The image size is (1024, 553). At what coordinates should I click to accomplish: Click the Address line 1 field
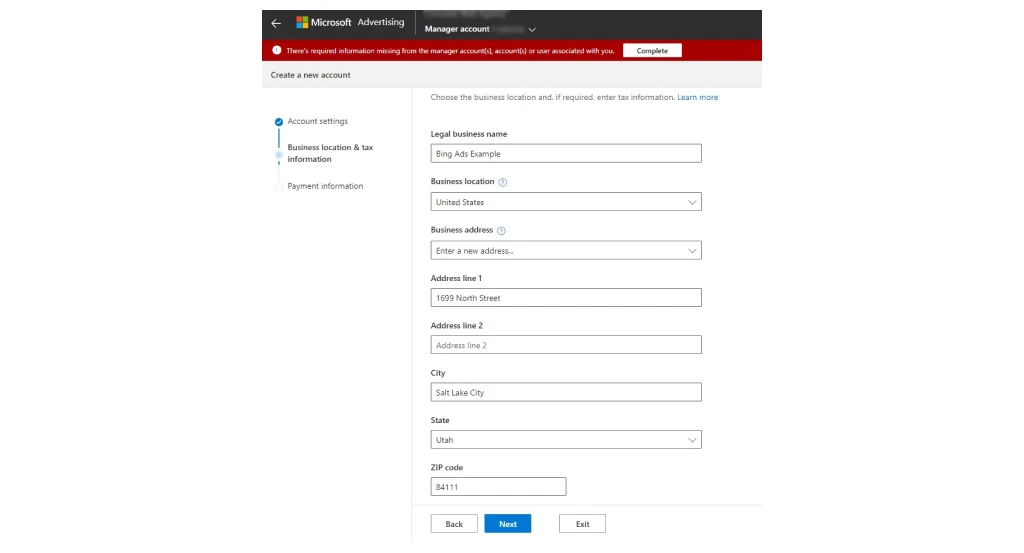pyautogui.click(x=566, y=298)
